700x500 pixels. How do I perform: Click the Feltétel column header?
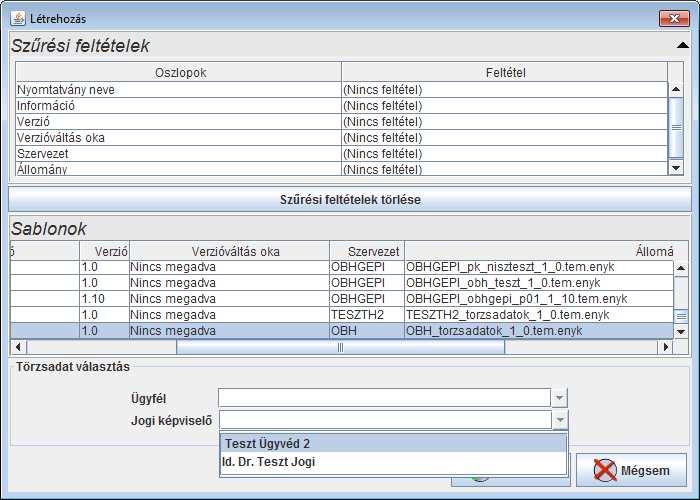pos(505,72)
